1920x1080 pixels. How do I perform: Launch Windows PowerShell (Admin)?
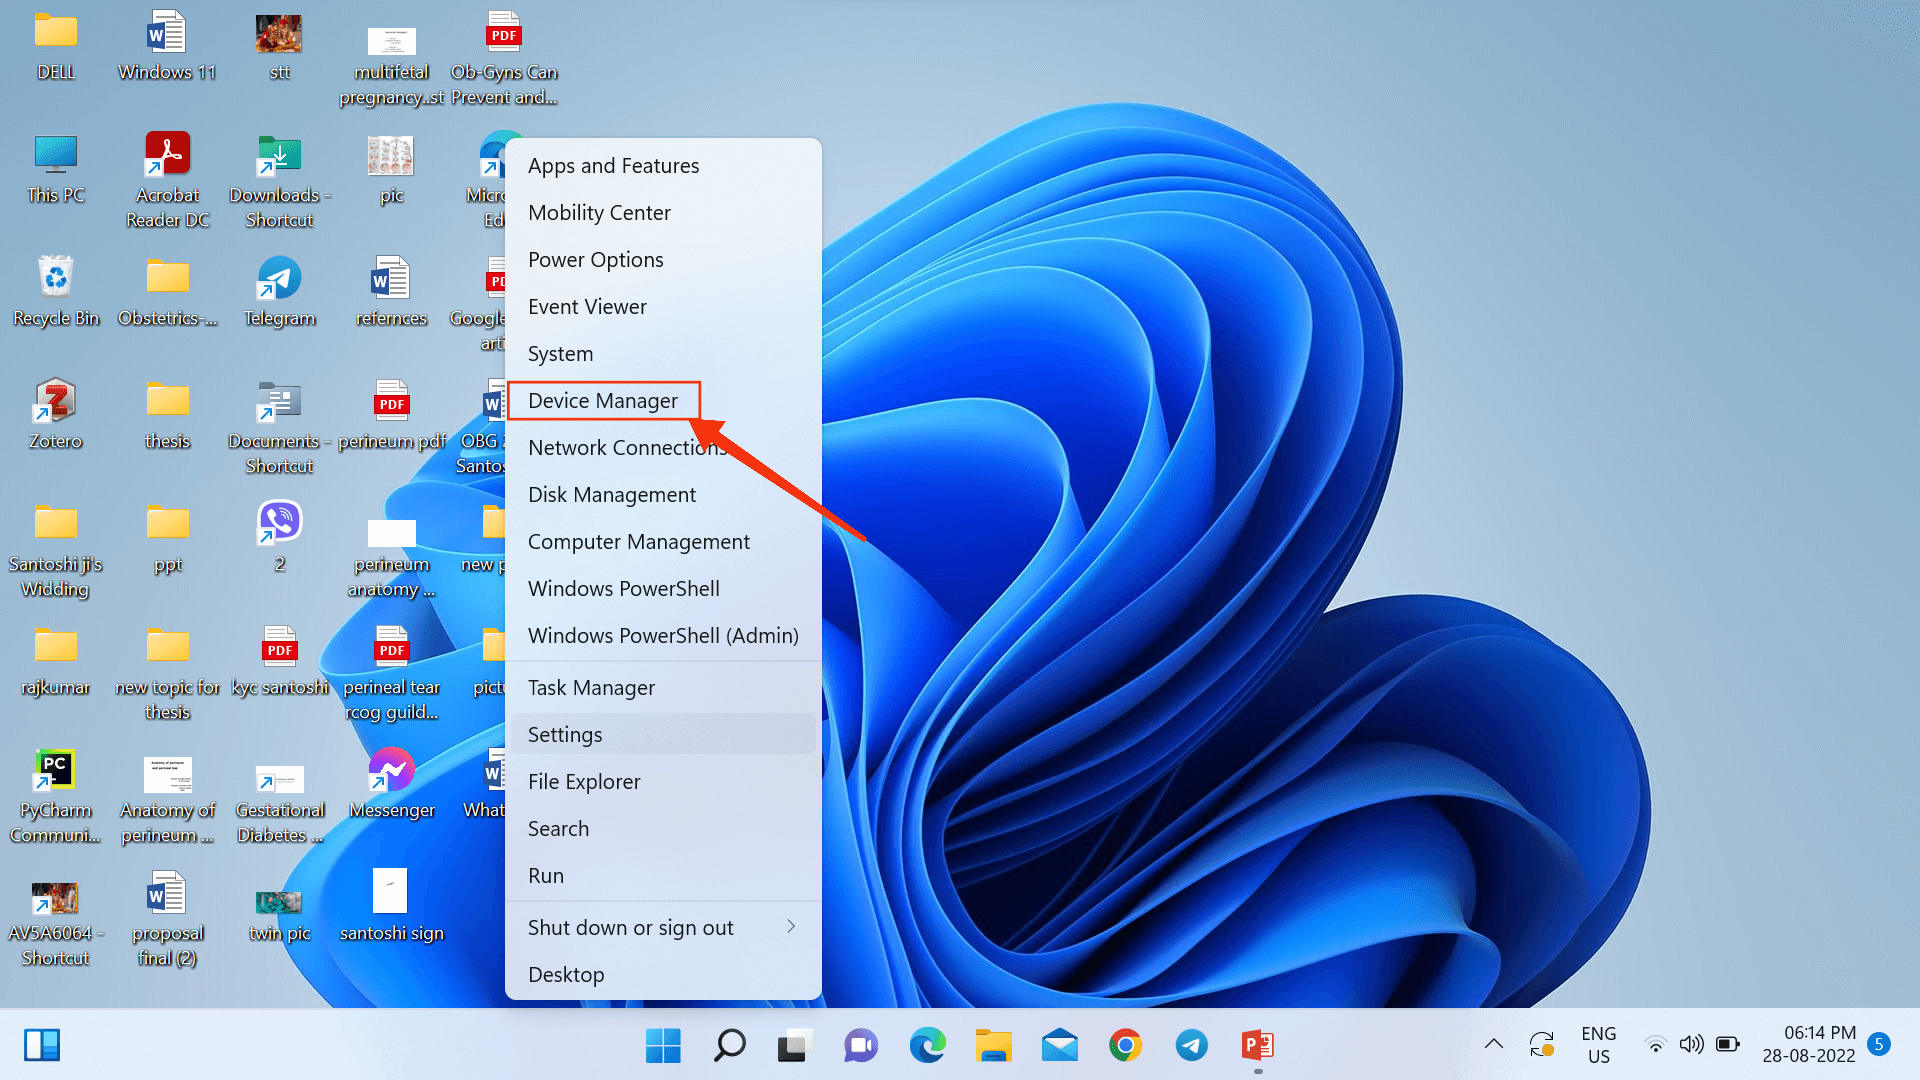(x=663, y=636)
